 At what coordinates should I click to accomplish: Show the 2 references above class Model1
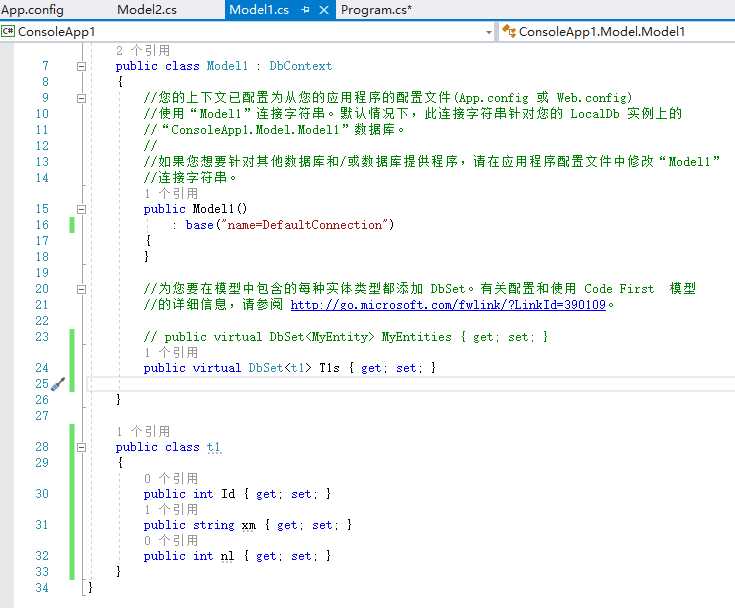pyautogui.click(x=143, y=50)
